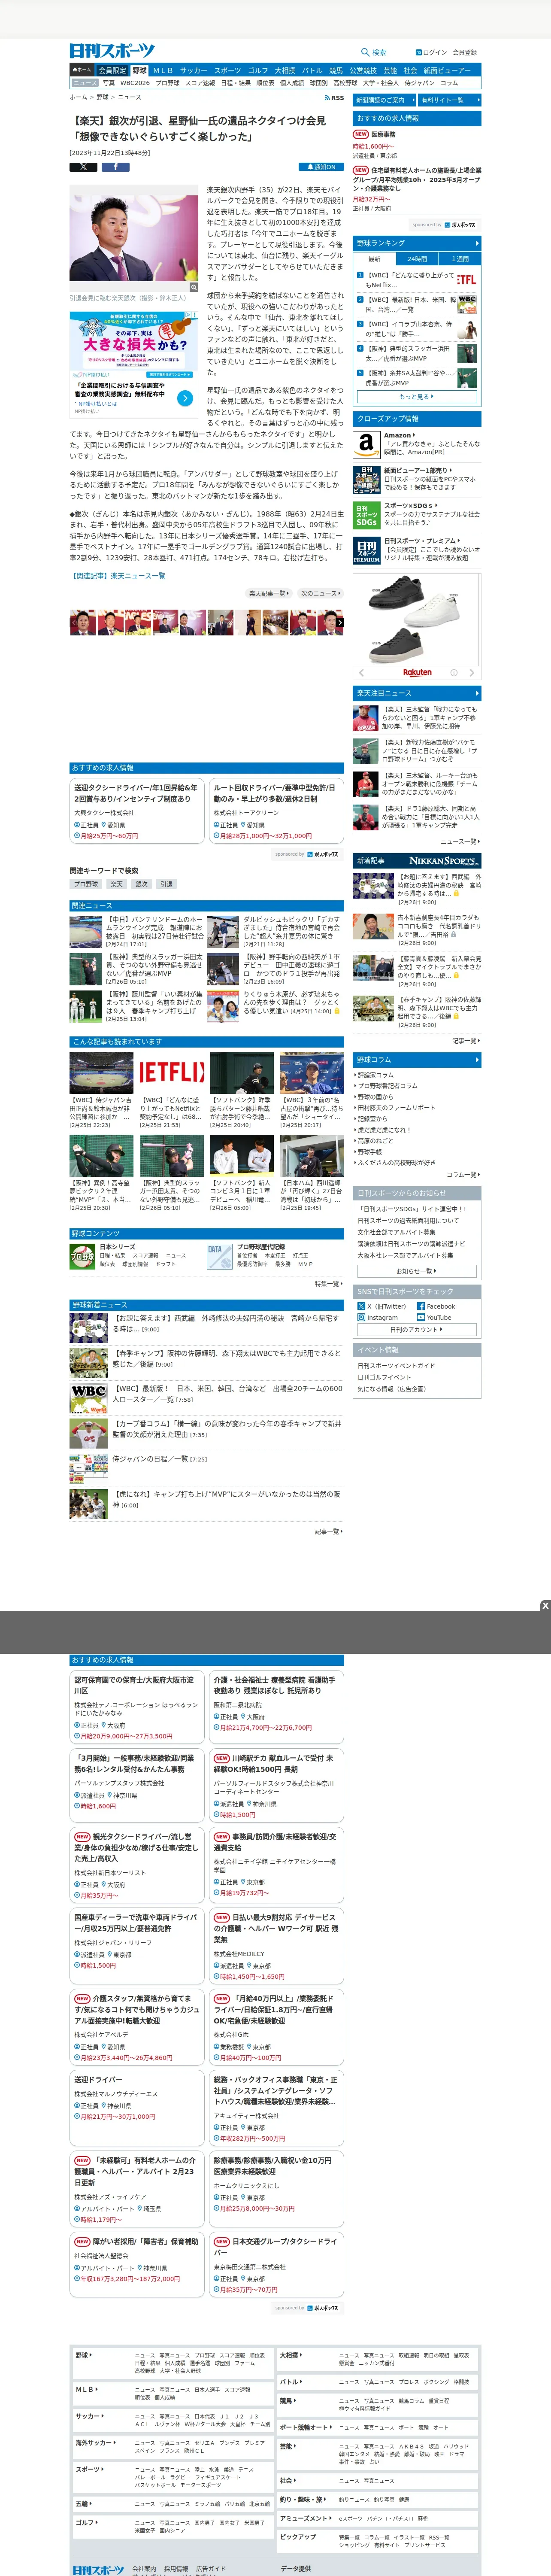Viewport: 551px width, 2576px height.
Task: Click the 会員登録 link
Action: (x=465, y=52)
